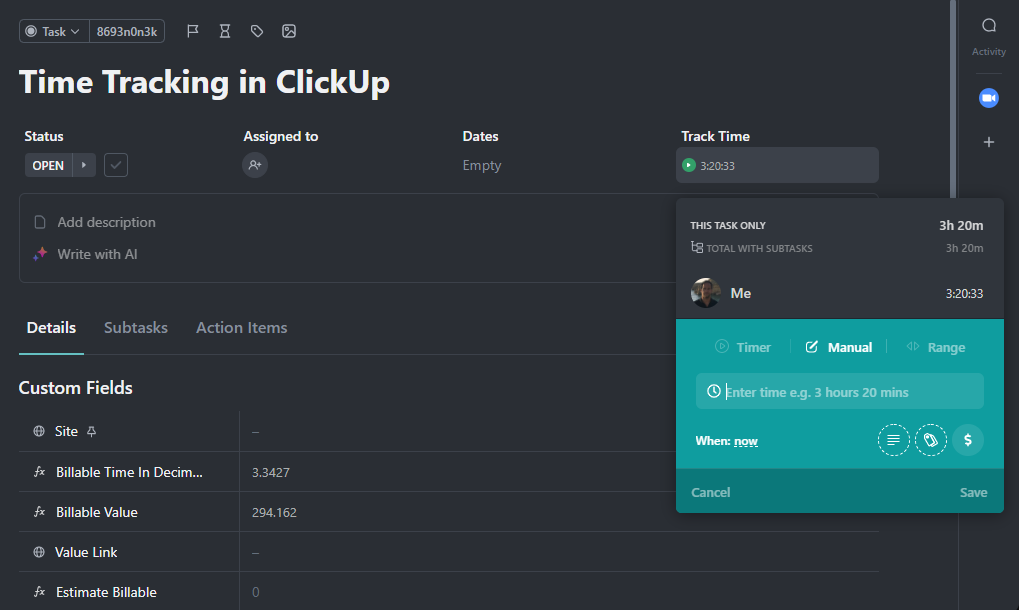This screenshot has height=610, width=1019.
Task: Click the OPEN status button
Action: point(48,165)
